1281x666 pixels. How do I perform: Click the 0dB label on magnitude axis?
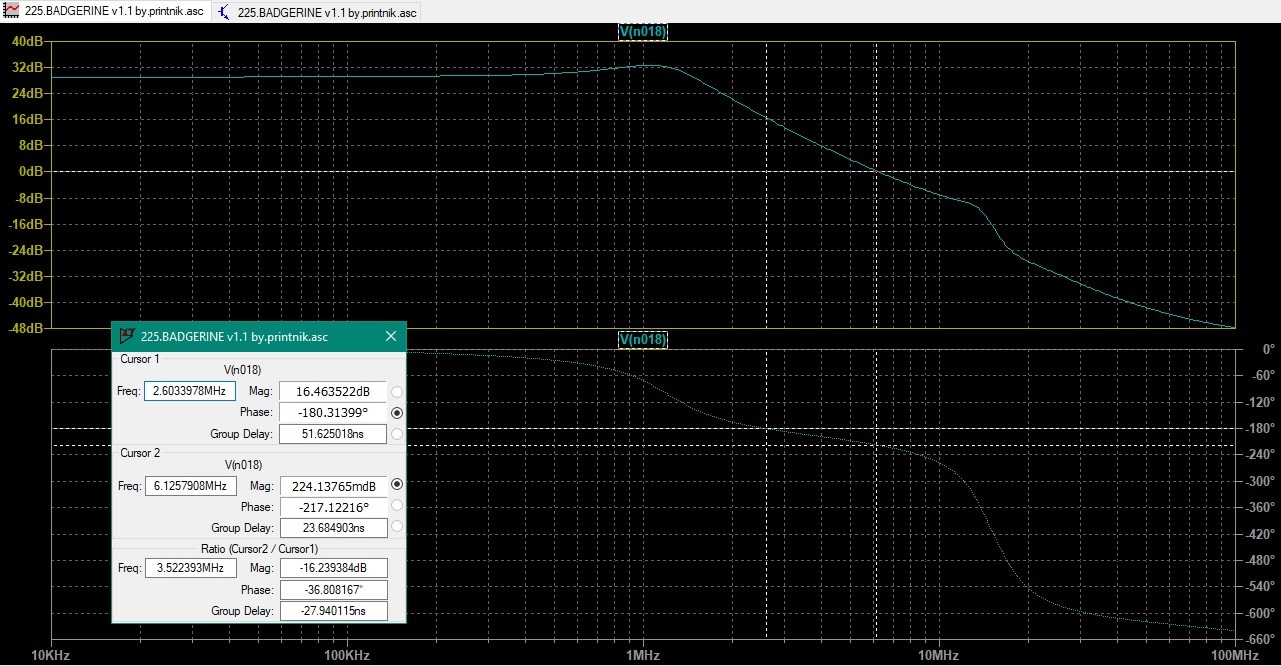coord(31,171)
